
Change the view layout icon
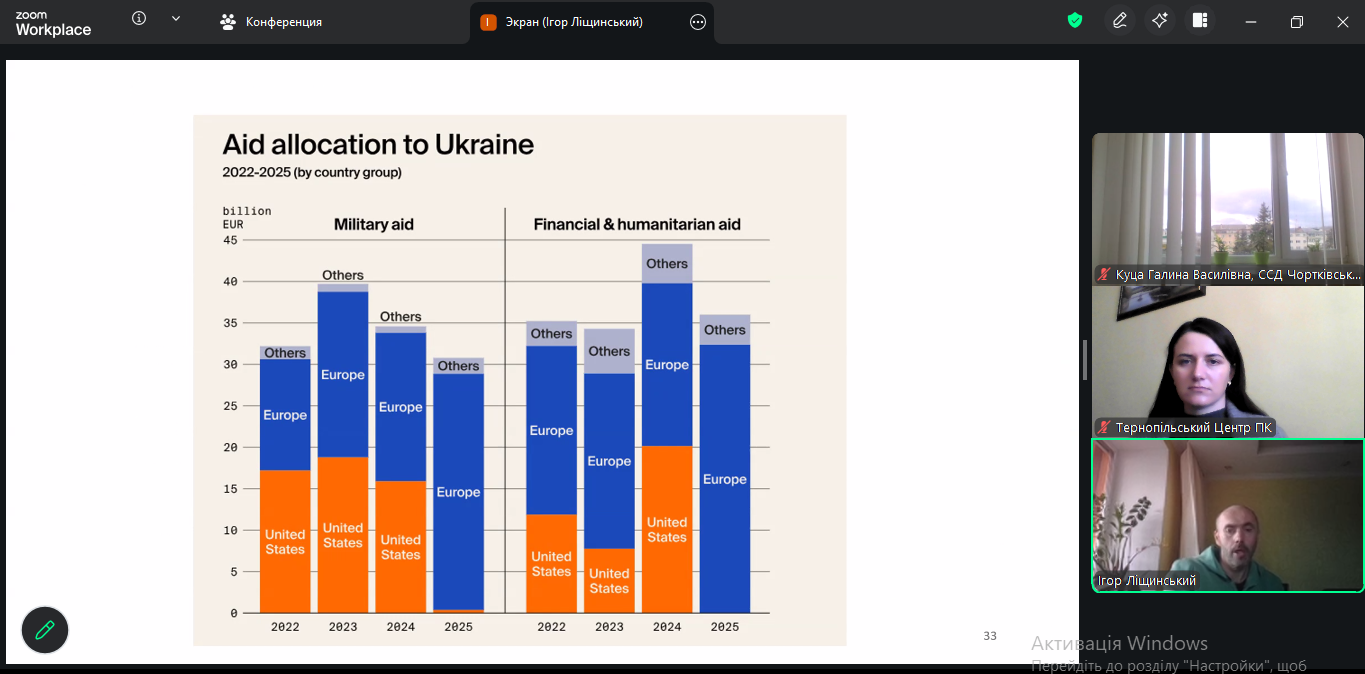pos(1200,21)
